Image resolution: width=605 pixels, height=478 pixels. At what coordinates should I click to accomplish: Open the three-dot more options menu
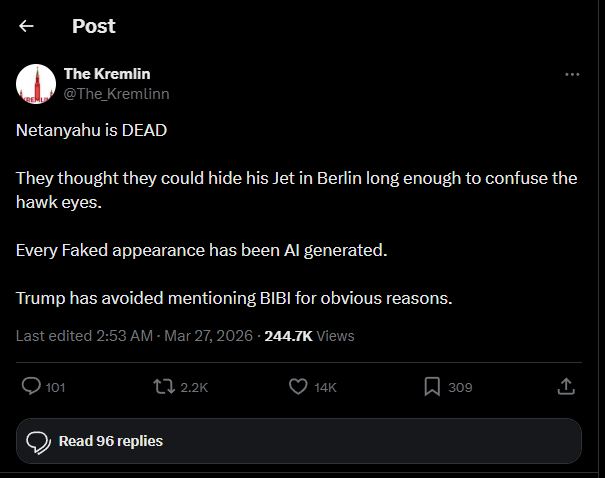[x=572, y=75]
